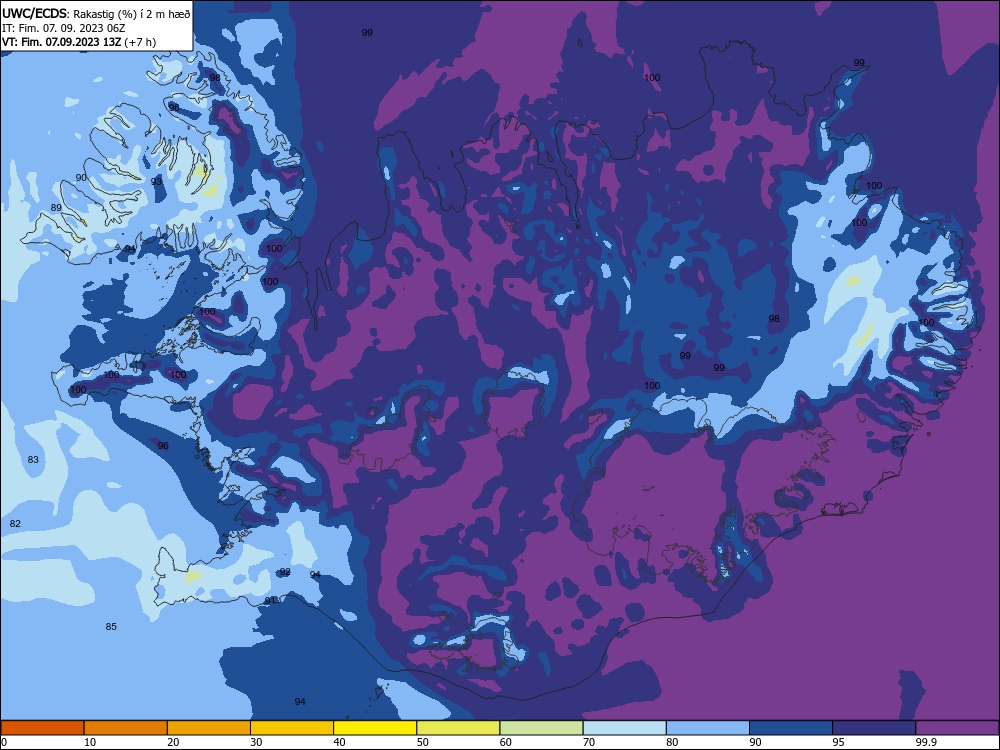Click the '91' humidity value on map

tap(270, 600)
